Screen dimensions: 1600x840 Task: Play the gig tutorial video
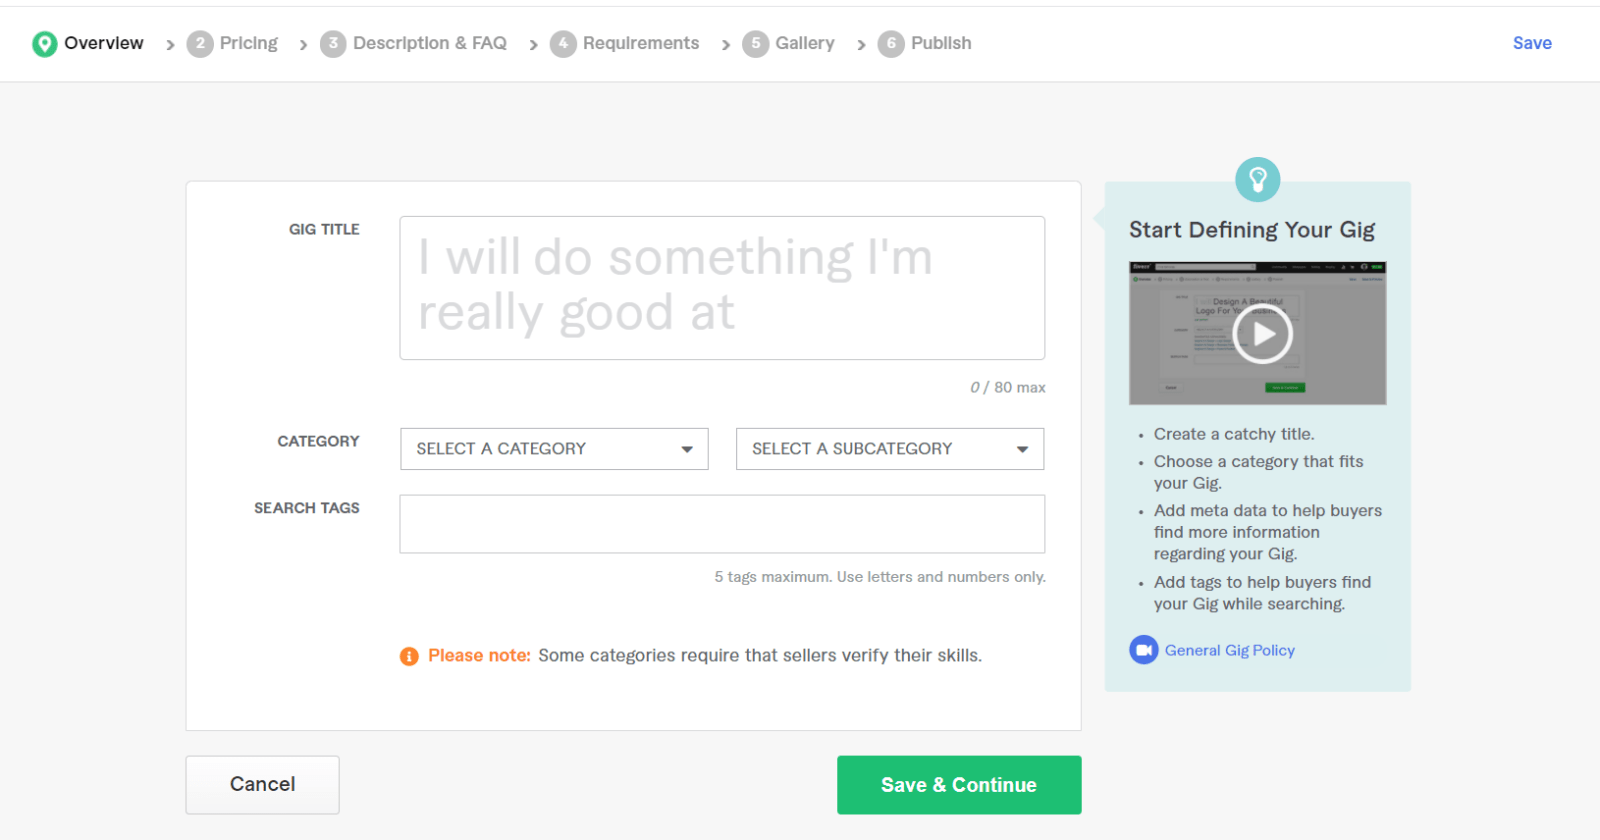[x=1262, y=334]
